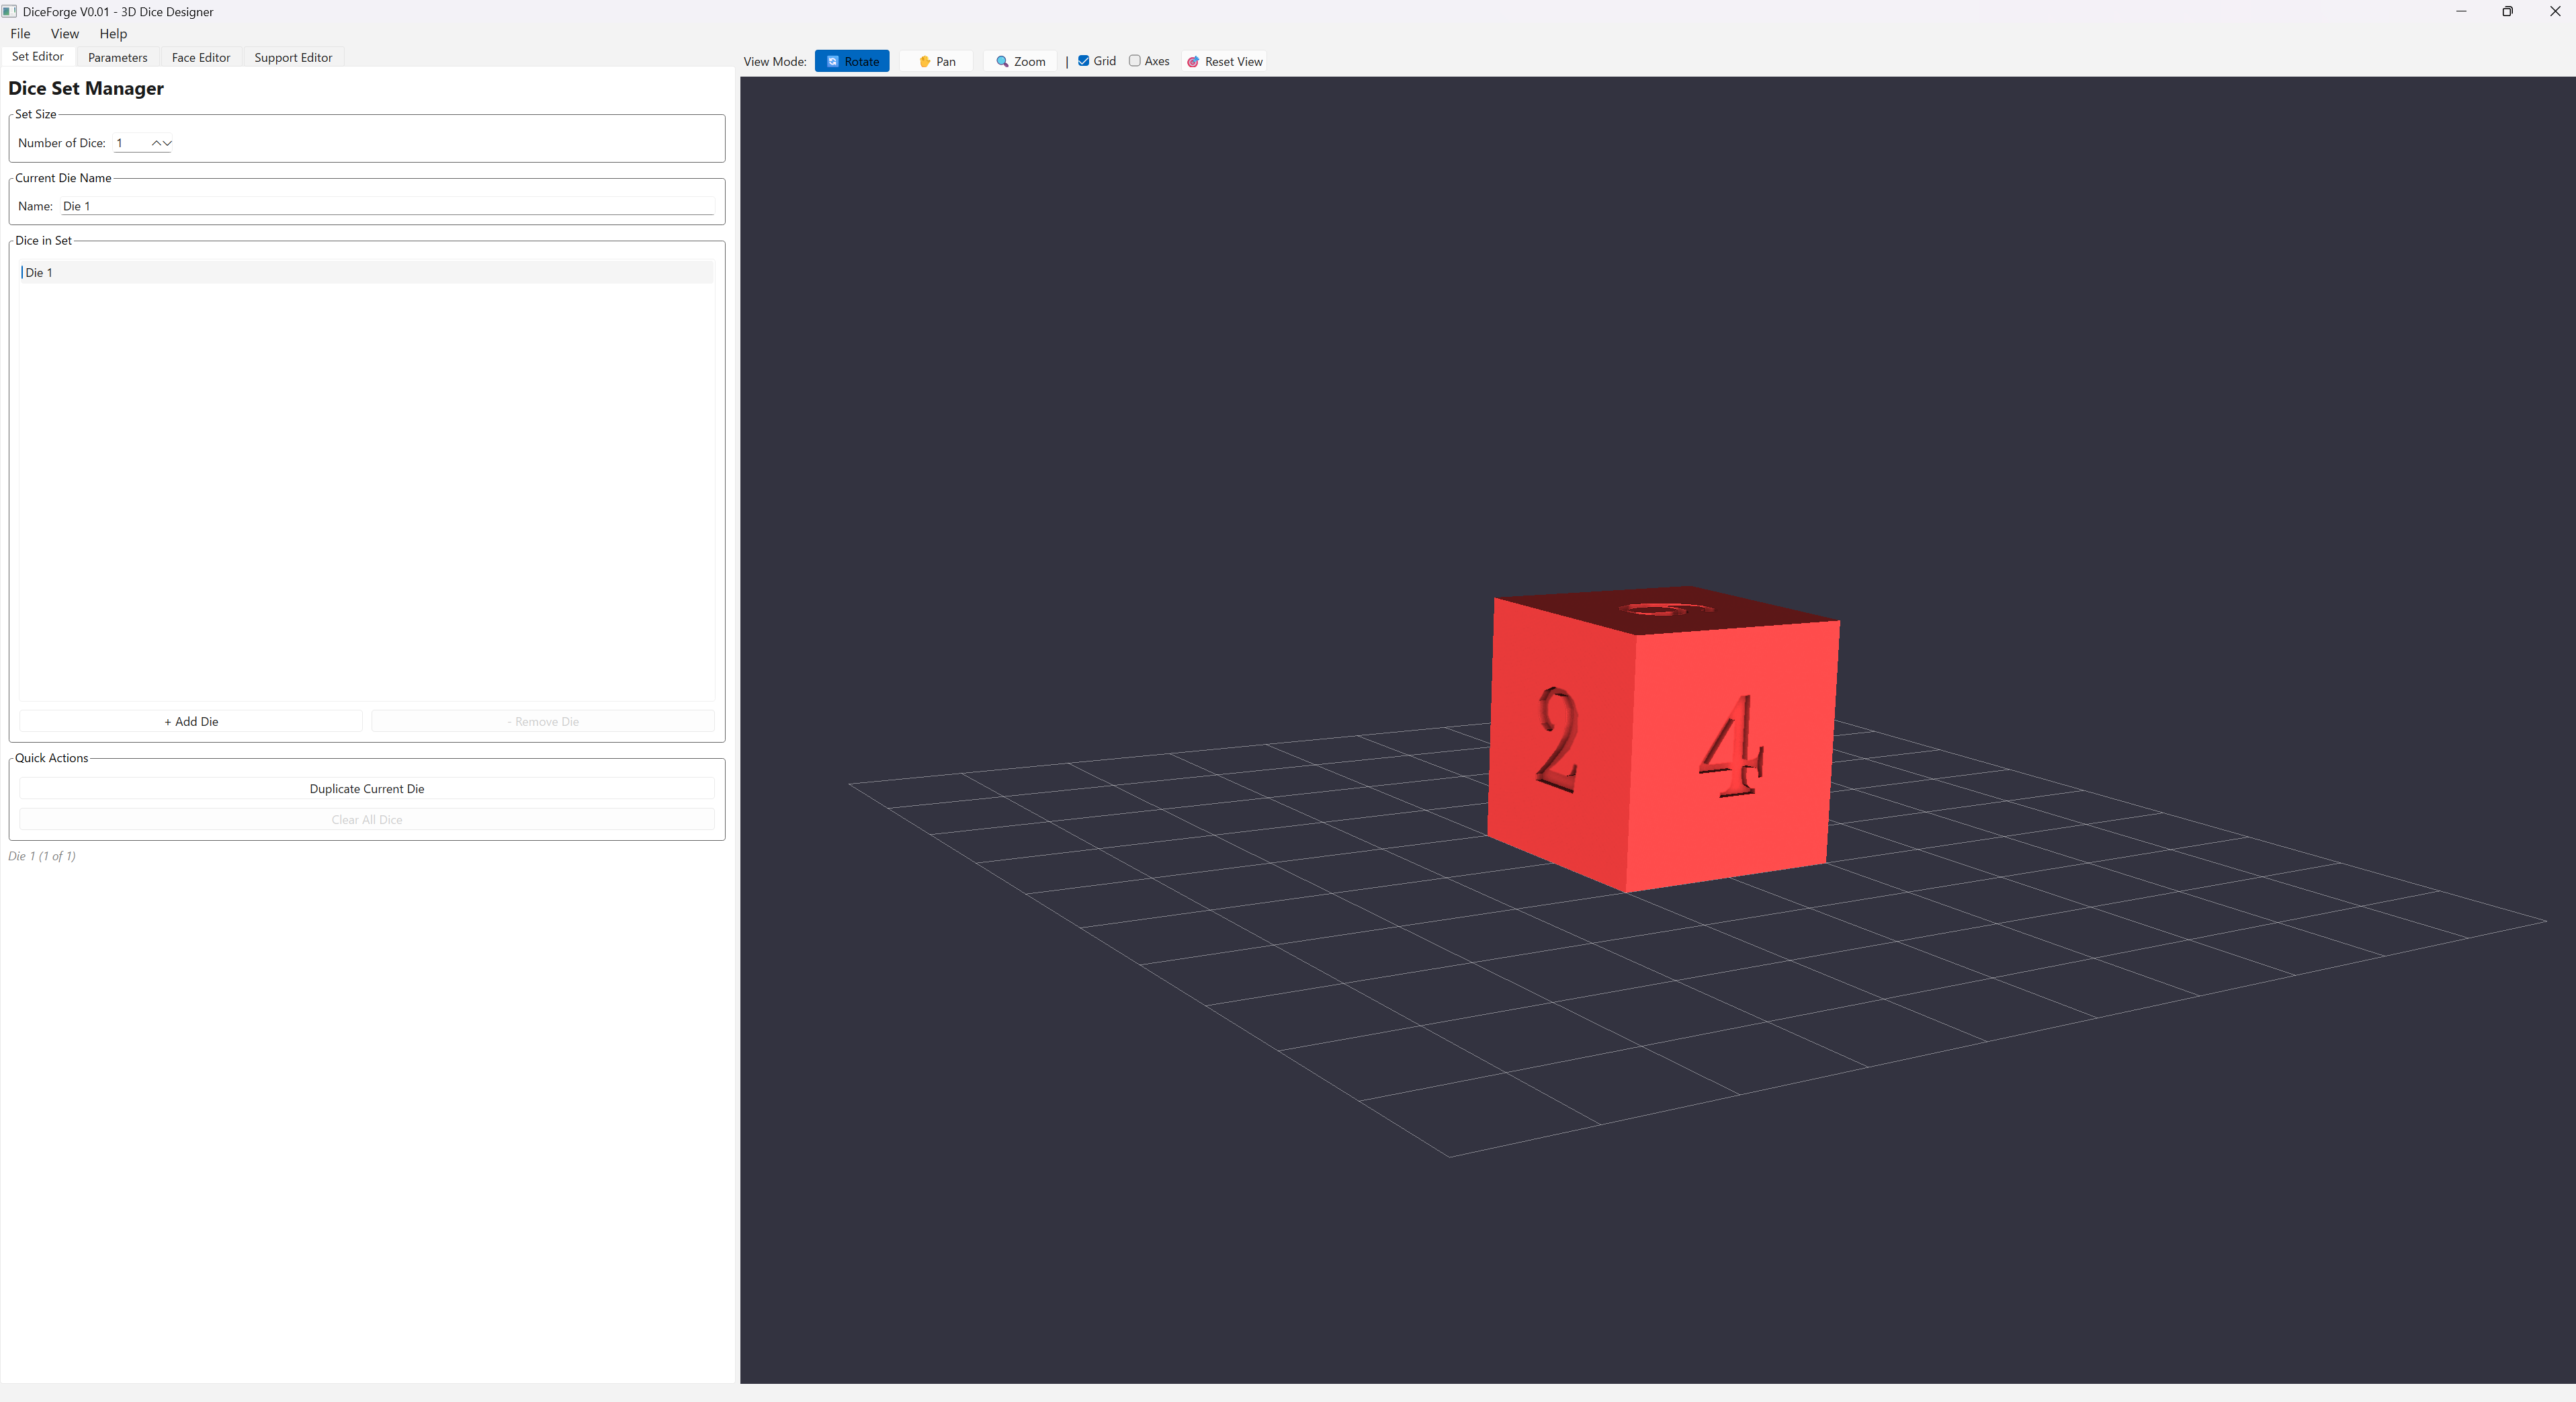Restore down the window

(x=2507, y=11)
